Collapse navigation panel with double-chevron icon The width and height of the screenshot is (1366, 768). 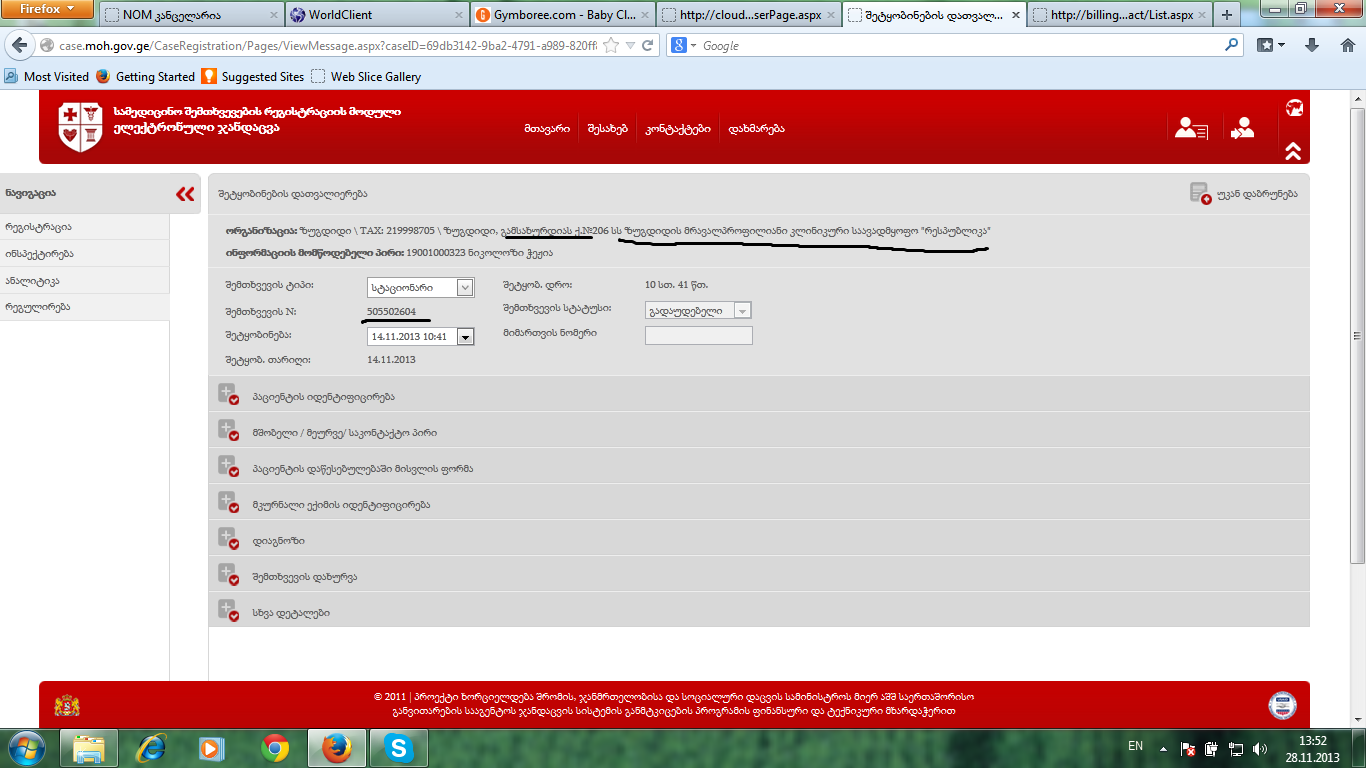pos(185,194)
